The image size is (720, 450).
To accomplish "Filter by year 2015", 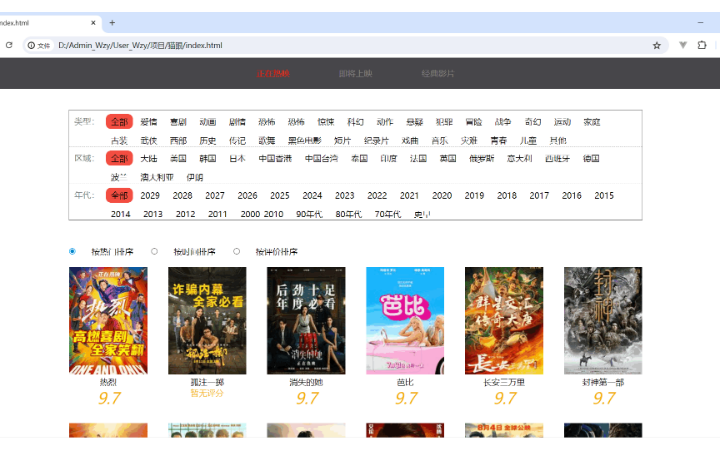I will pyautogui.click(x=604, y=196).
